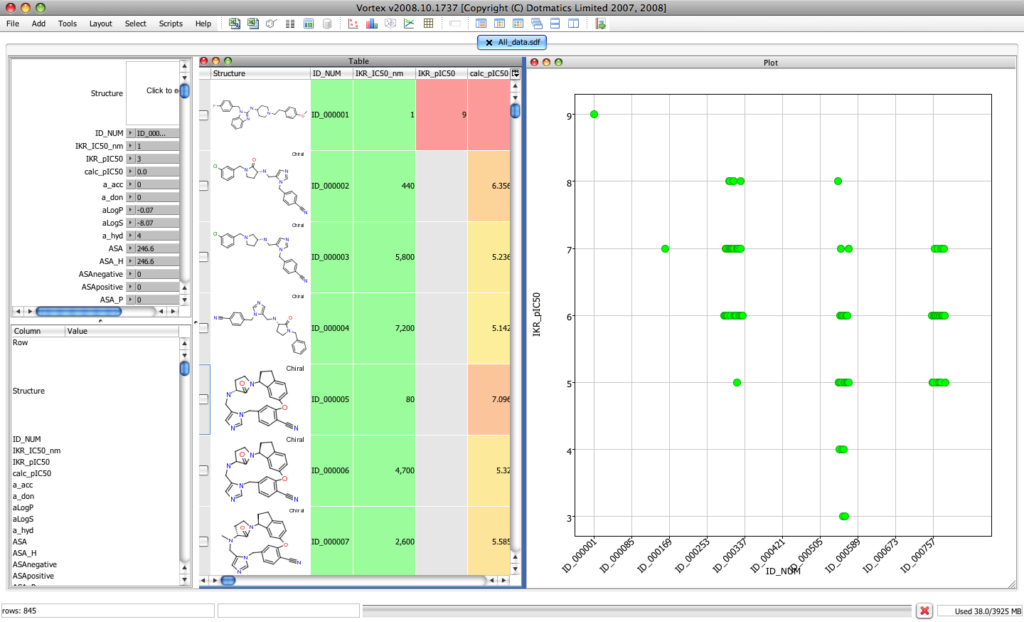Click the cascade windows toolbar icon
1024x622 pixels.
pyautogui.click(x=537, y=24)
